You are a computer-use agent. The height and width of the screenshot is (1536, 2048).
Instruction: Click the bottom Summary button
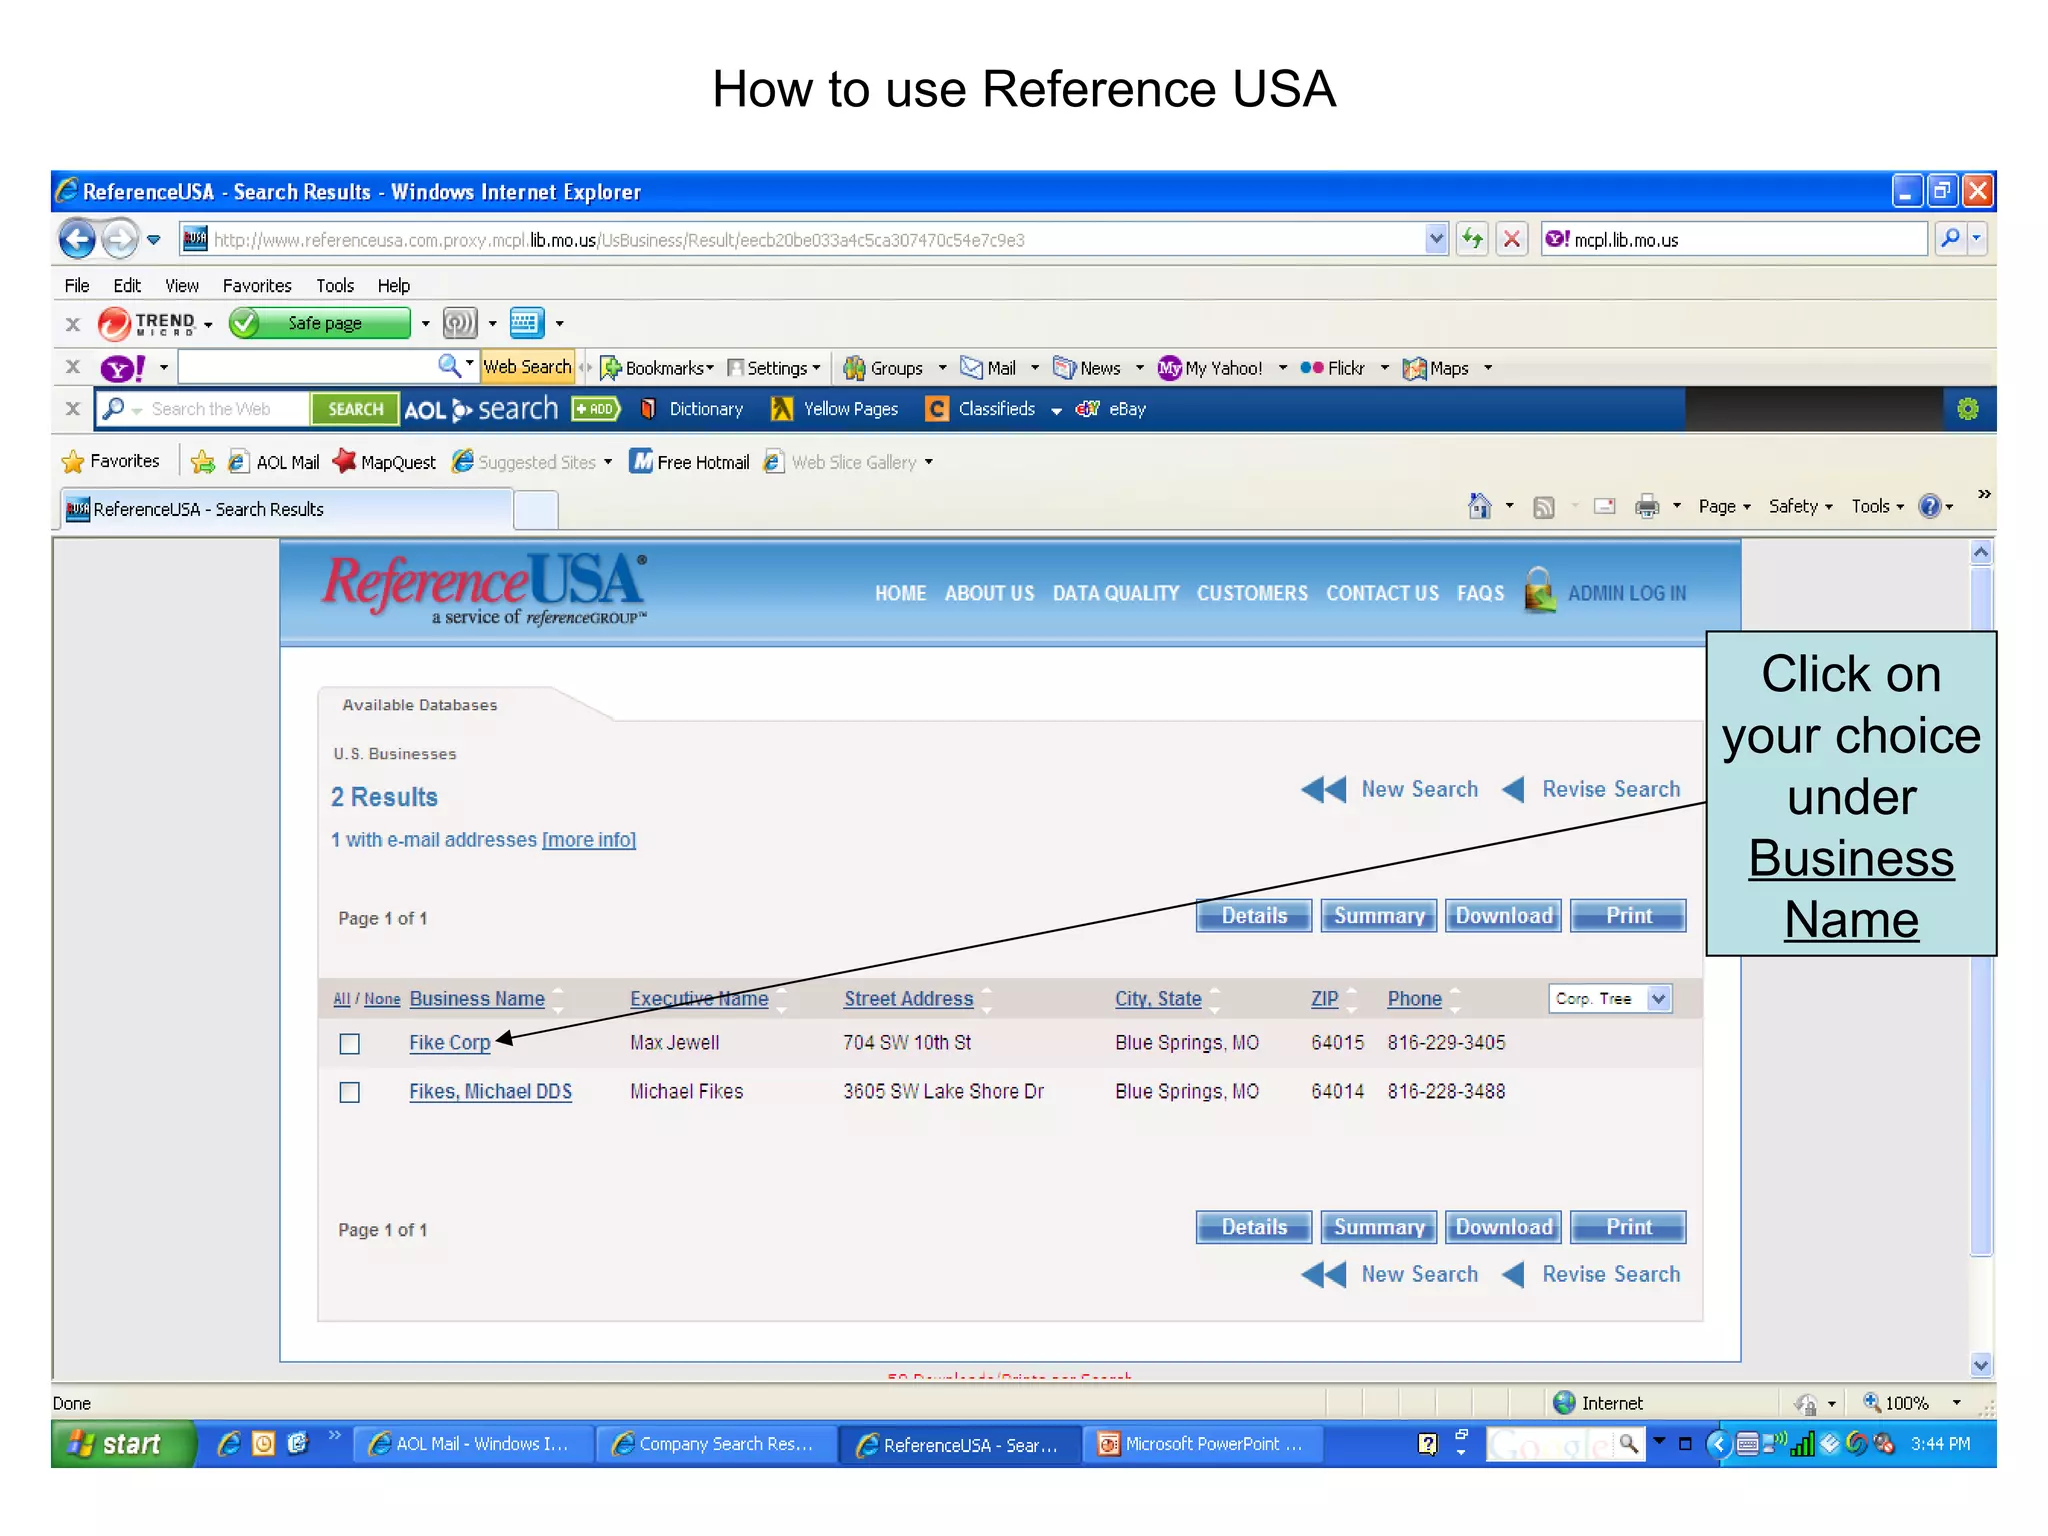tap(1378, 1227)
